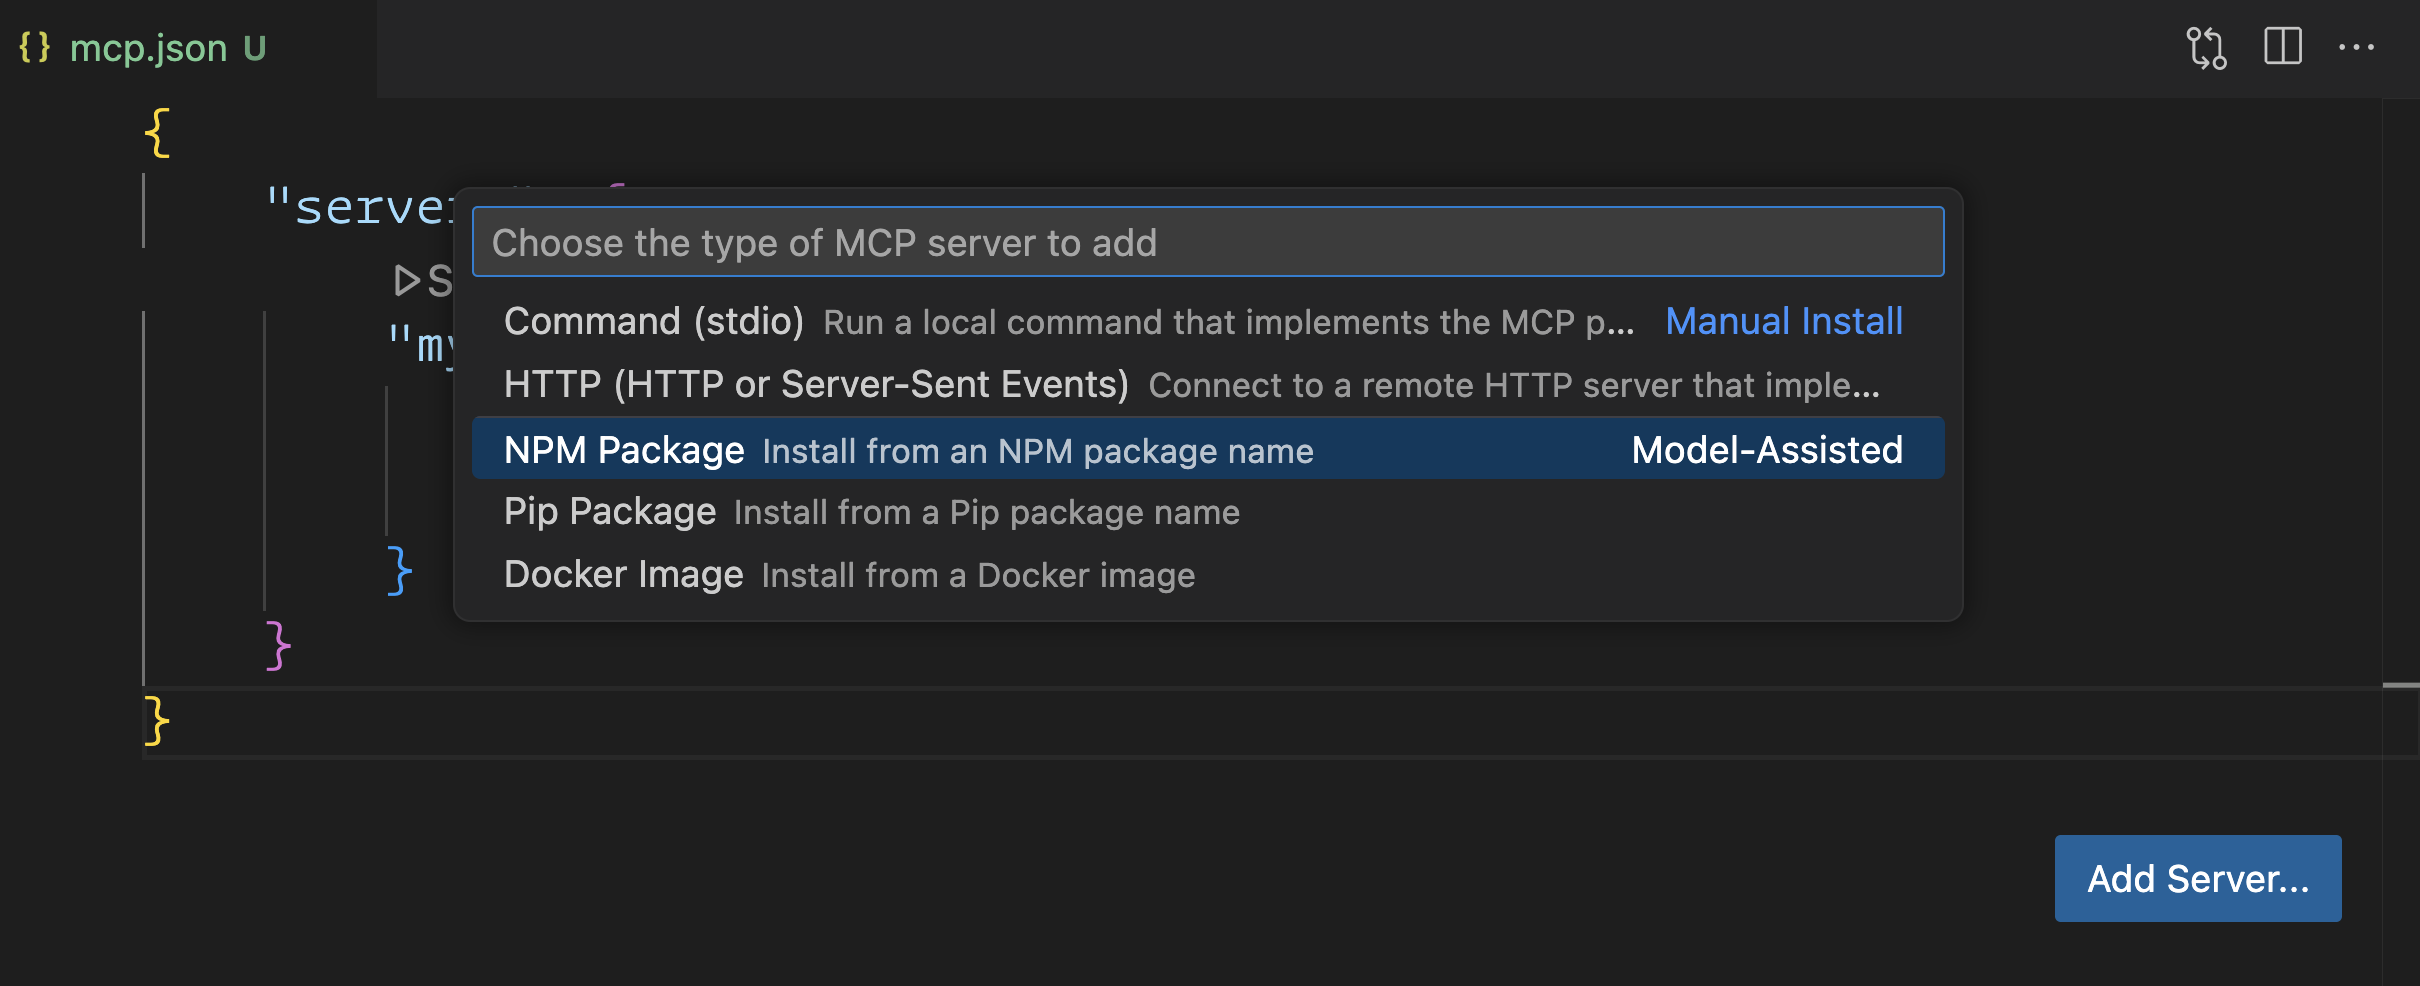2420x986 pixels.
Task: Choose the Docker Image install option
Action: point(624,573)
